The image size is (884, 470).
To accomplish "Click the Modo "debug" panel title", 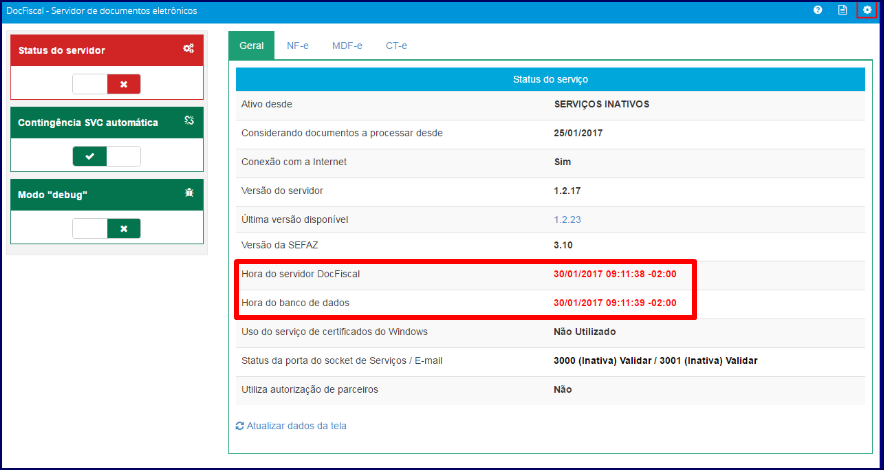I will [x=53, y=194].
